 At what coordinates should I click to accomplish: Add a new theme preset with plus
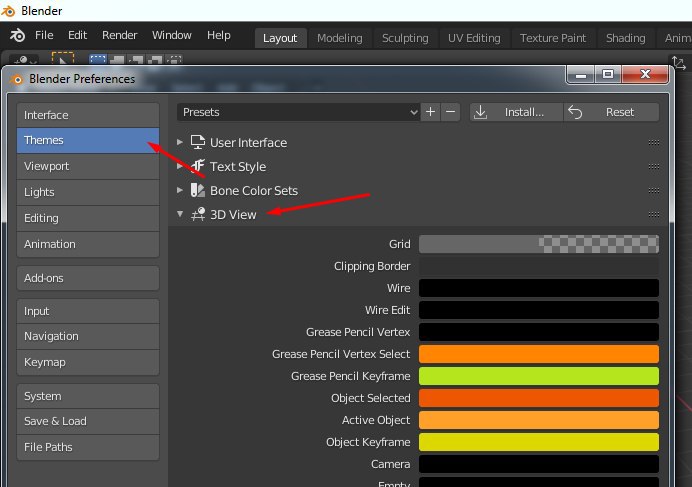coord(430,112)
